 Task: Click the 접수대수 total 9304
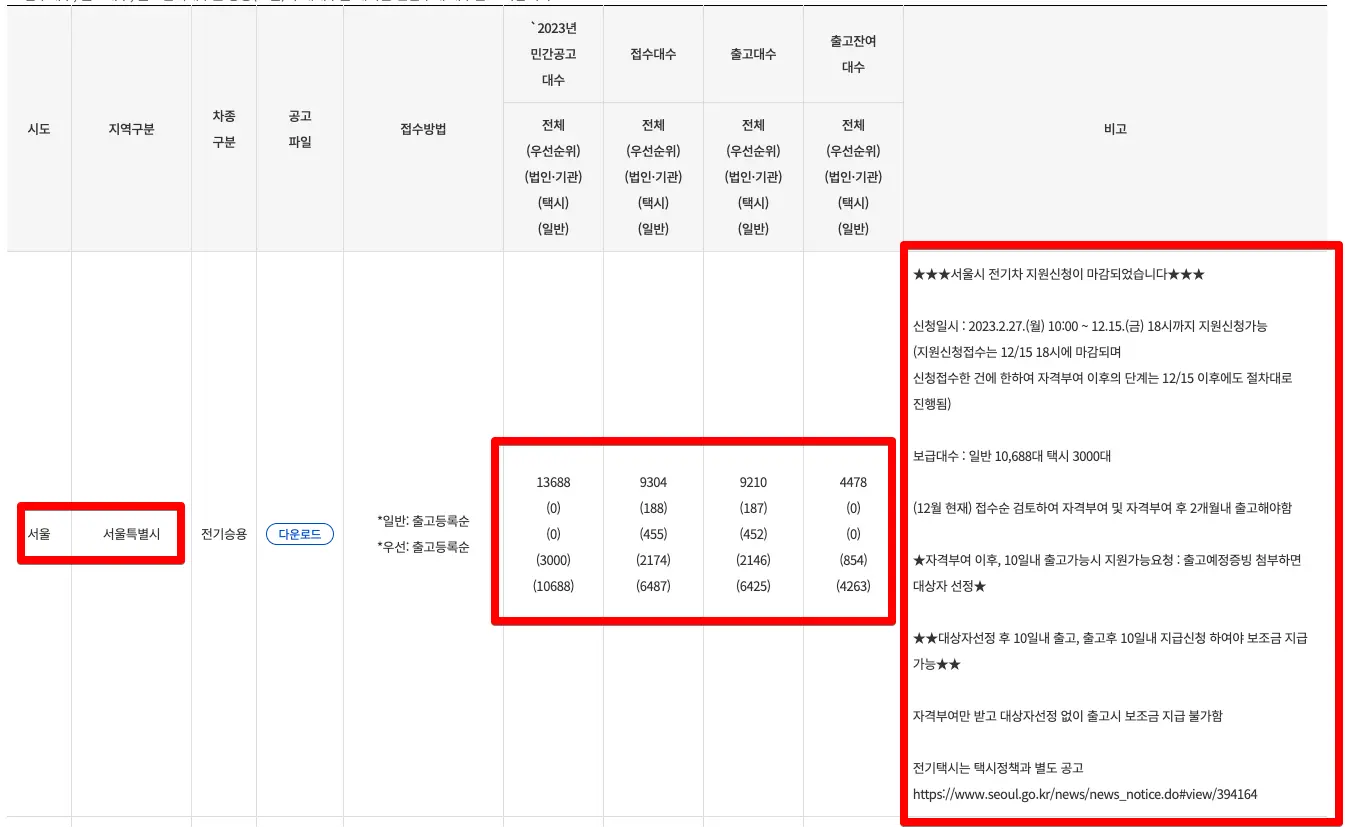[x=653, y=482]
